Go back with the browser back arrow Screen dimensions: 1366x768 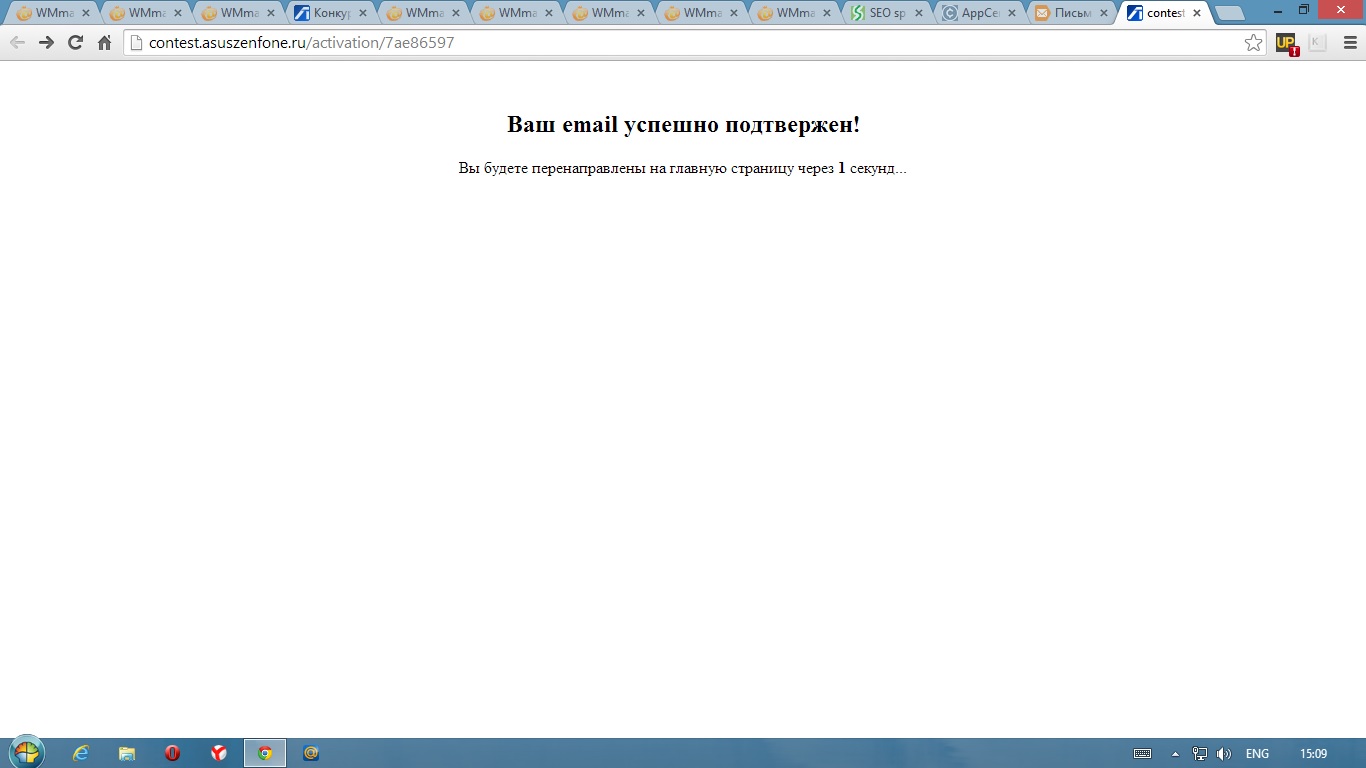[x=17, y=43]
